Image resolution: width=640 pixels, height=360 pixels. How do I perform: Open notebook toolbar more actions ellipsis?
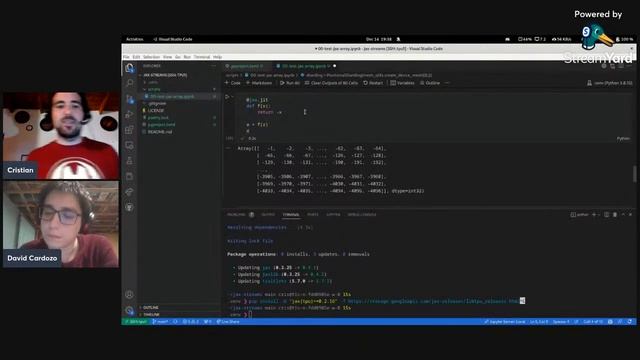pyautogui.click(x=447, y=83)
